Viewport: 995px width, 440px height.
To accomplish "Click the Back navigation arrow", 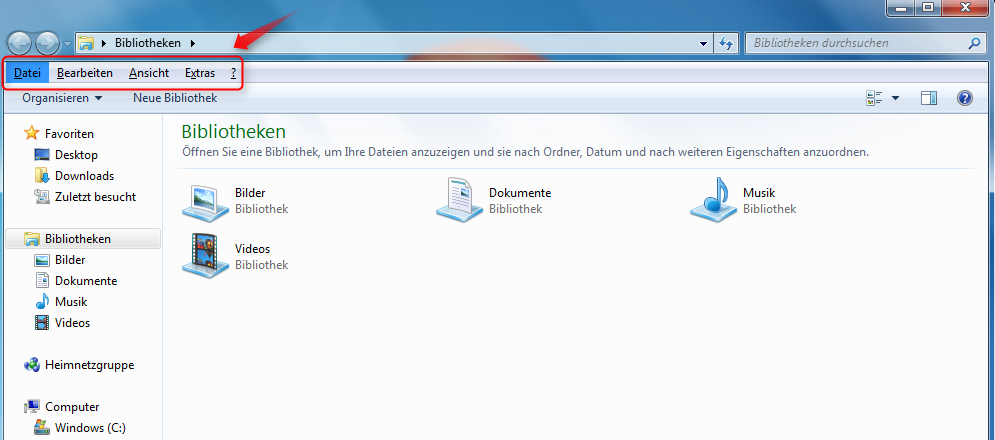I will click(19, 44).
